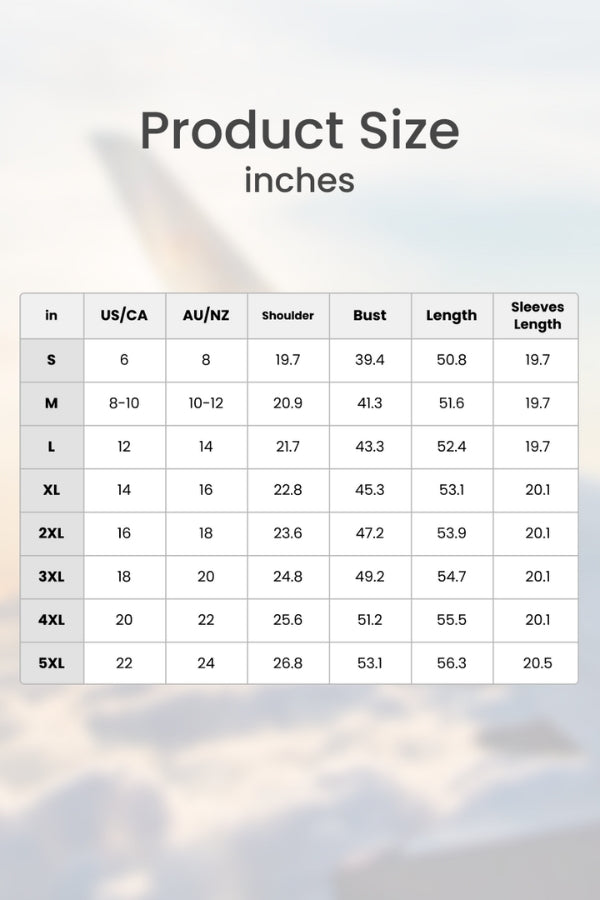Click the 5XL size row label
Screen dimensions: 600x900
51,663
